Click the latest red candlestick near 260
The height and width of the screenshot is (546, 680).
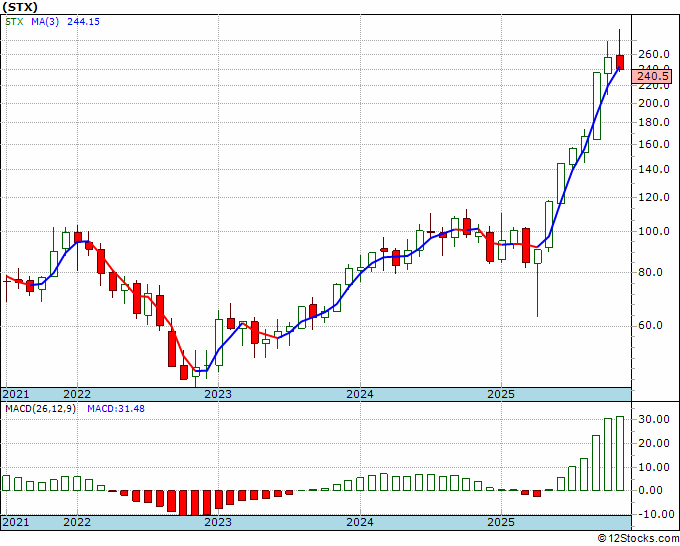tap(620, 62)
